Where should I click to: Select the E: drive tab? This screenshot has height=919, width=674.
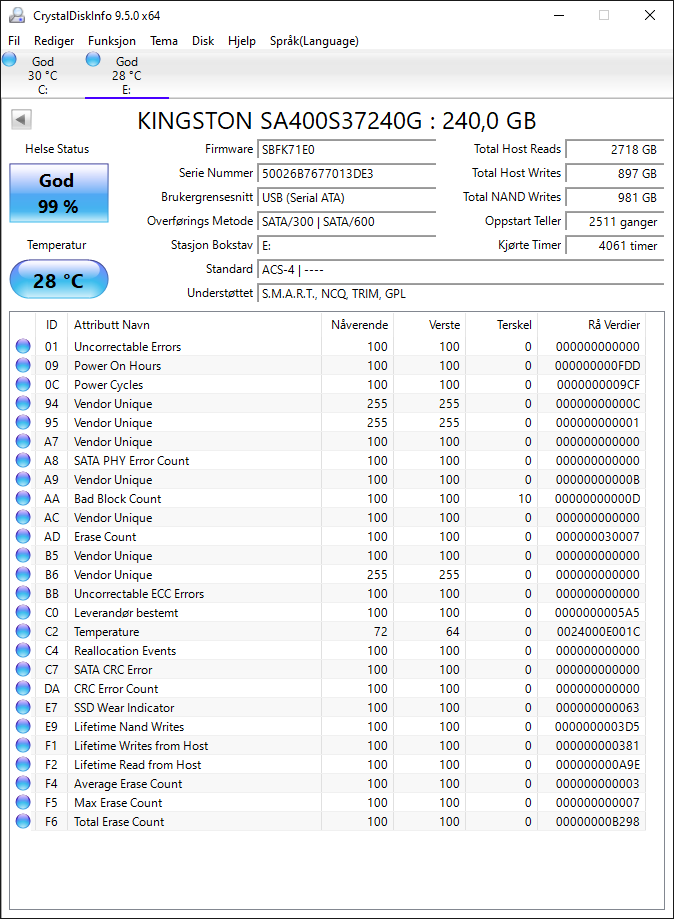(x=127, y=75)
